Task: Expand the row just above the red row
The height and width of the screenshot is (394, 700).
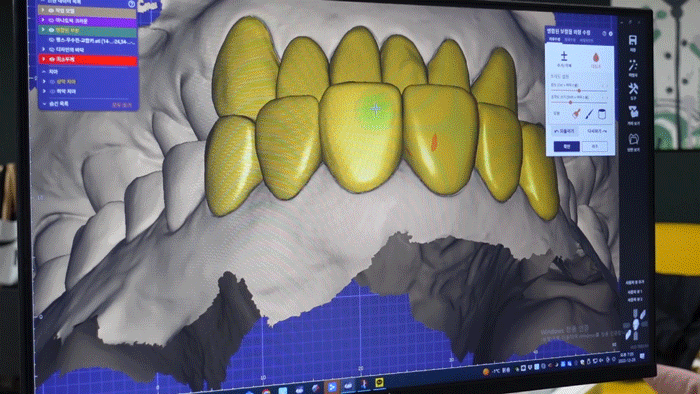Action: pos(44,49)
